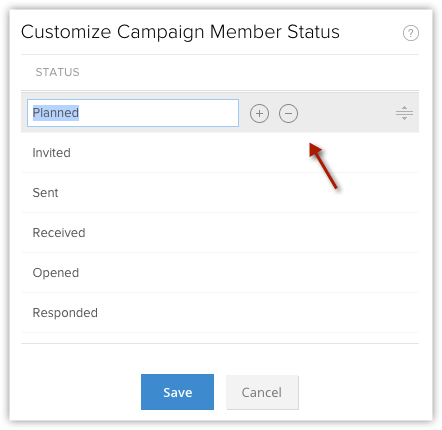Image resolution: width=442 pixels, height=430 pixels.
Task: Click the Cancel button
Action: [x=262, y=392]
